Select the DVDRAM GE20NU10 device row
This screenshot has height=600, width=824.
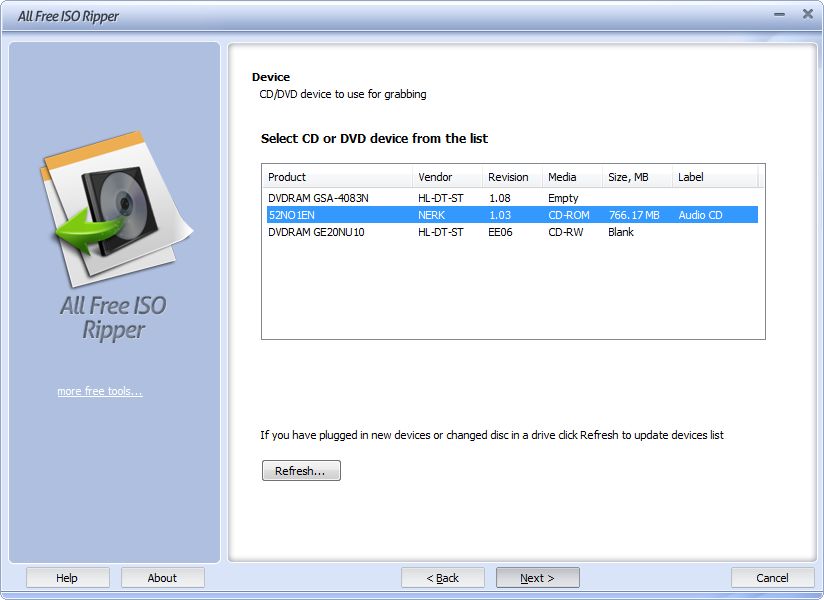pyautogui.click(x=512, y=232)
